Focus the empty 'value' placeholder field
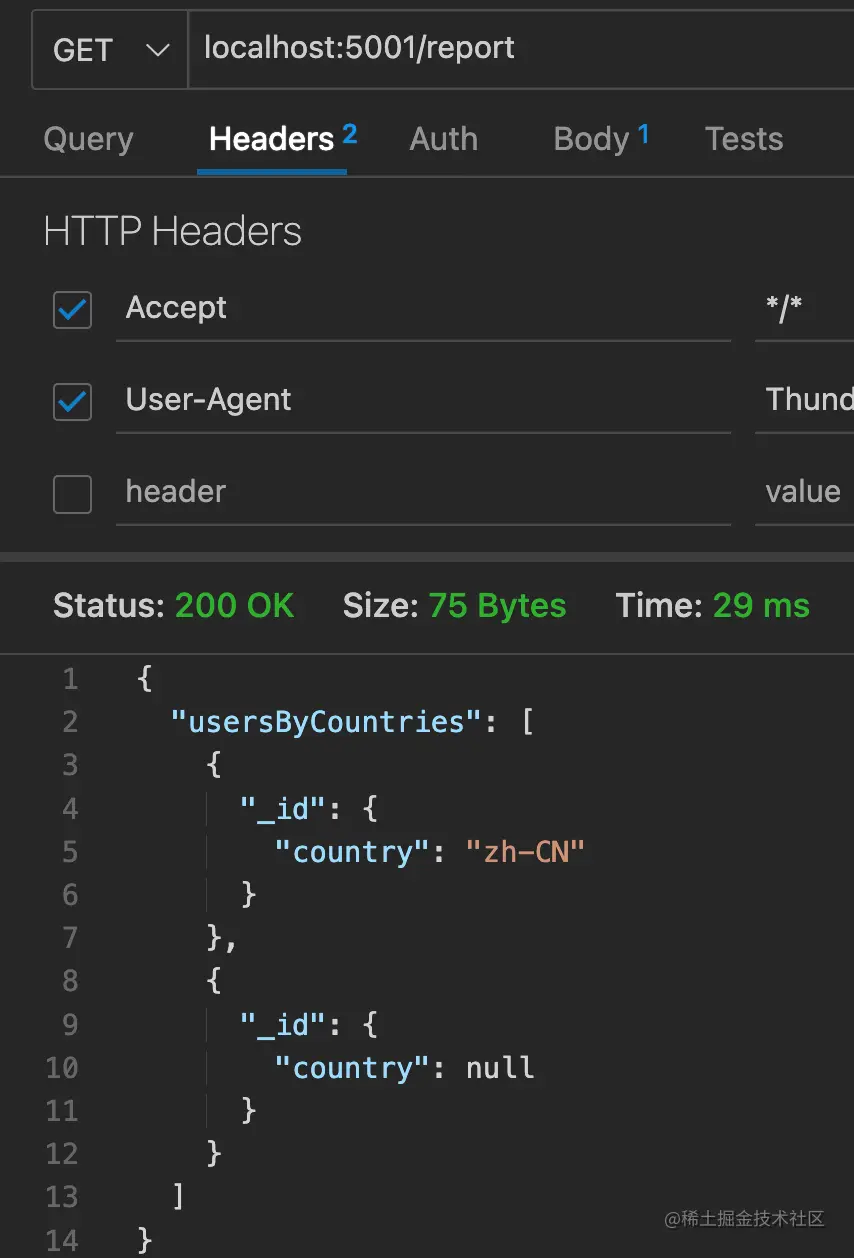 click(x=803, y=492)
